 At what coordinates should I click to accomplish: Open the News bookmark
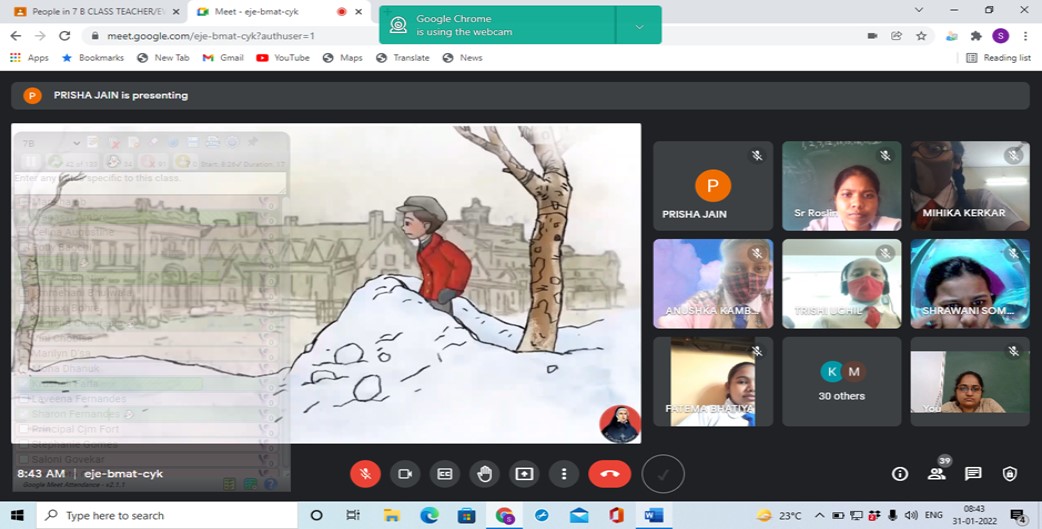tap(463, 58)
